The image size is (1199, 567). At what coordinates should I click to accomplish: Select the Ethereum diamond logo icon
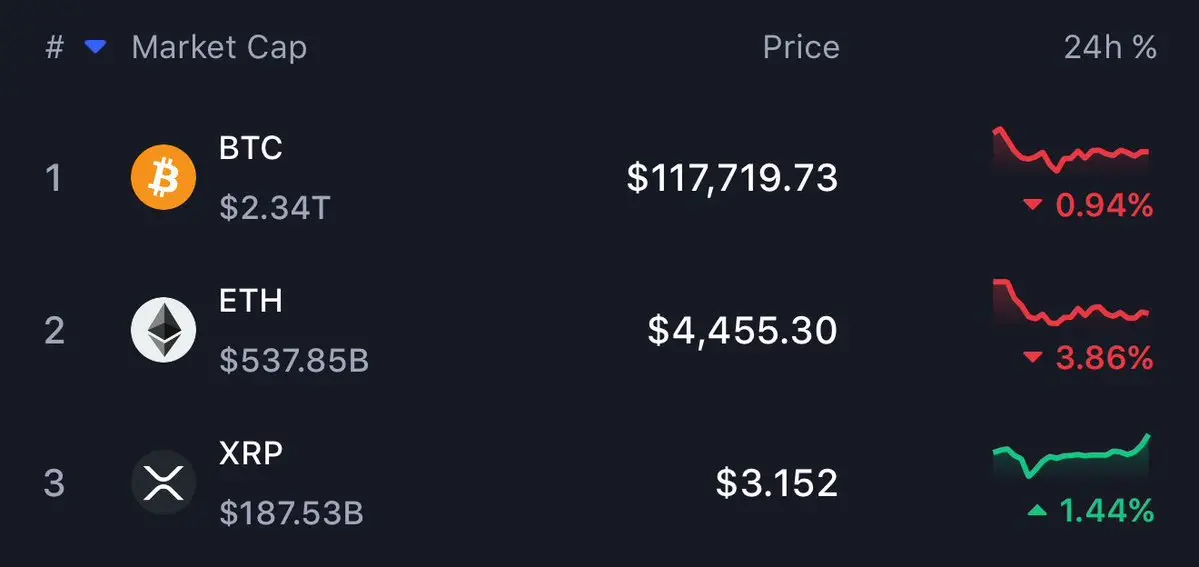pos(164,330)
